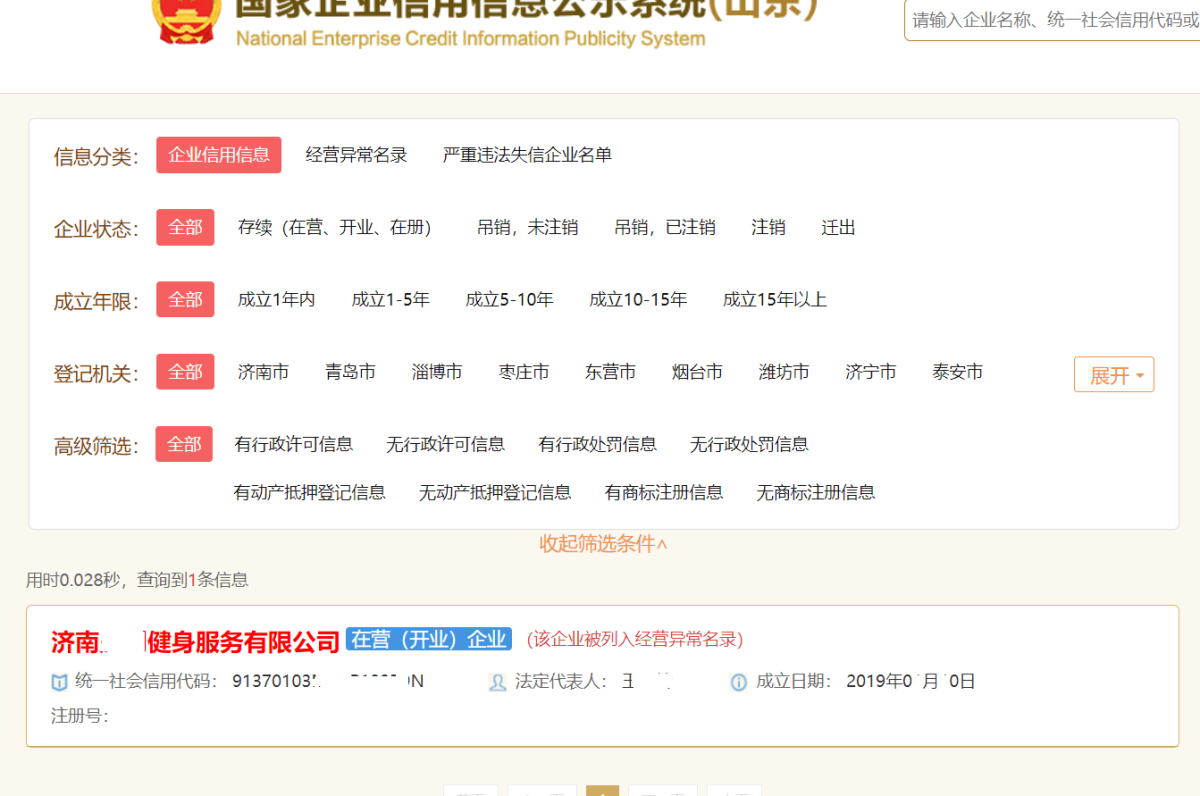Filter by 济南市 registration authority

click(x=263, y=372)
